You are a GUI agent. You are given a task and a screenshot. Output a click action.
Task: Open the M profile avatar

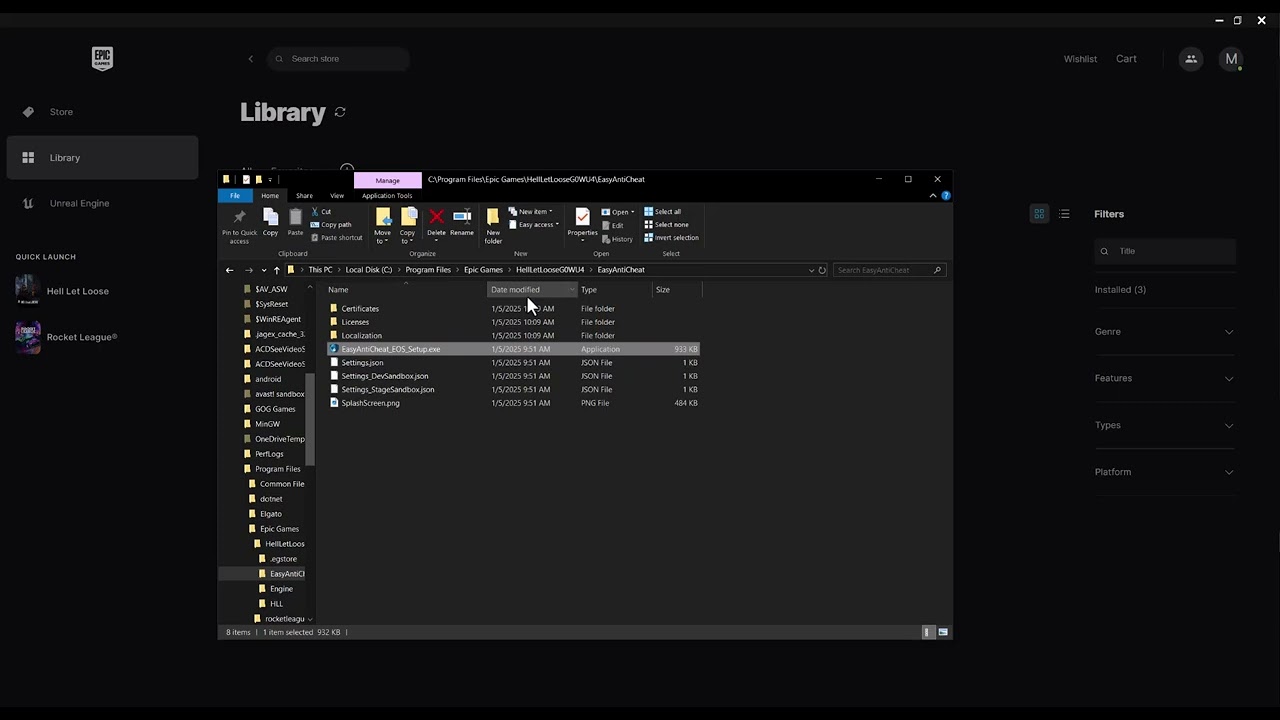point(1231,59)
